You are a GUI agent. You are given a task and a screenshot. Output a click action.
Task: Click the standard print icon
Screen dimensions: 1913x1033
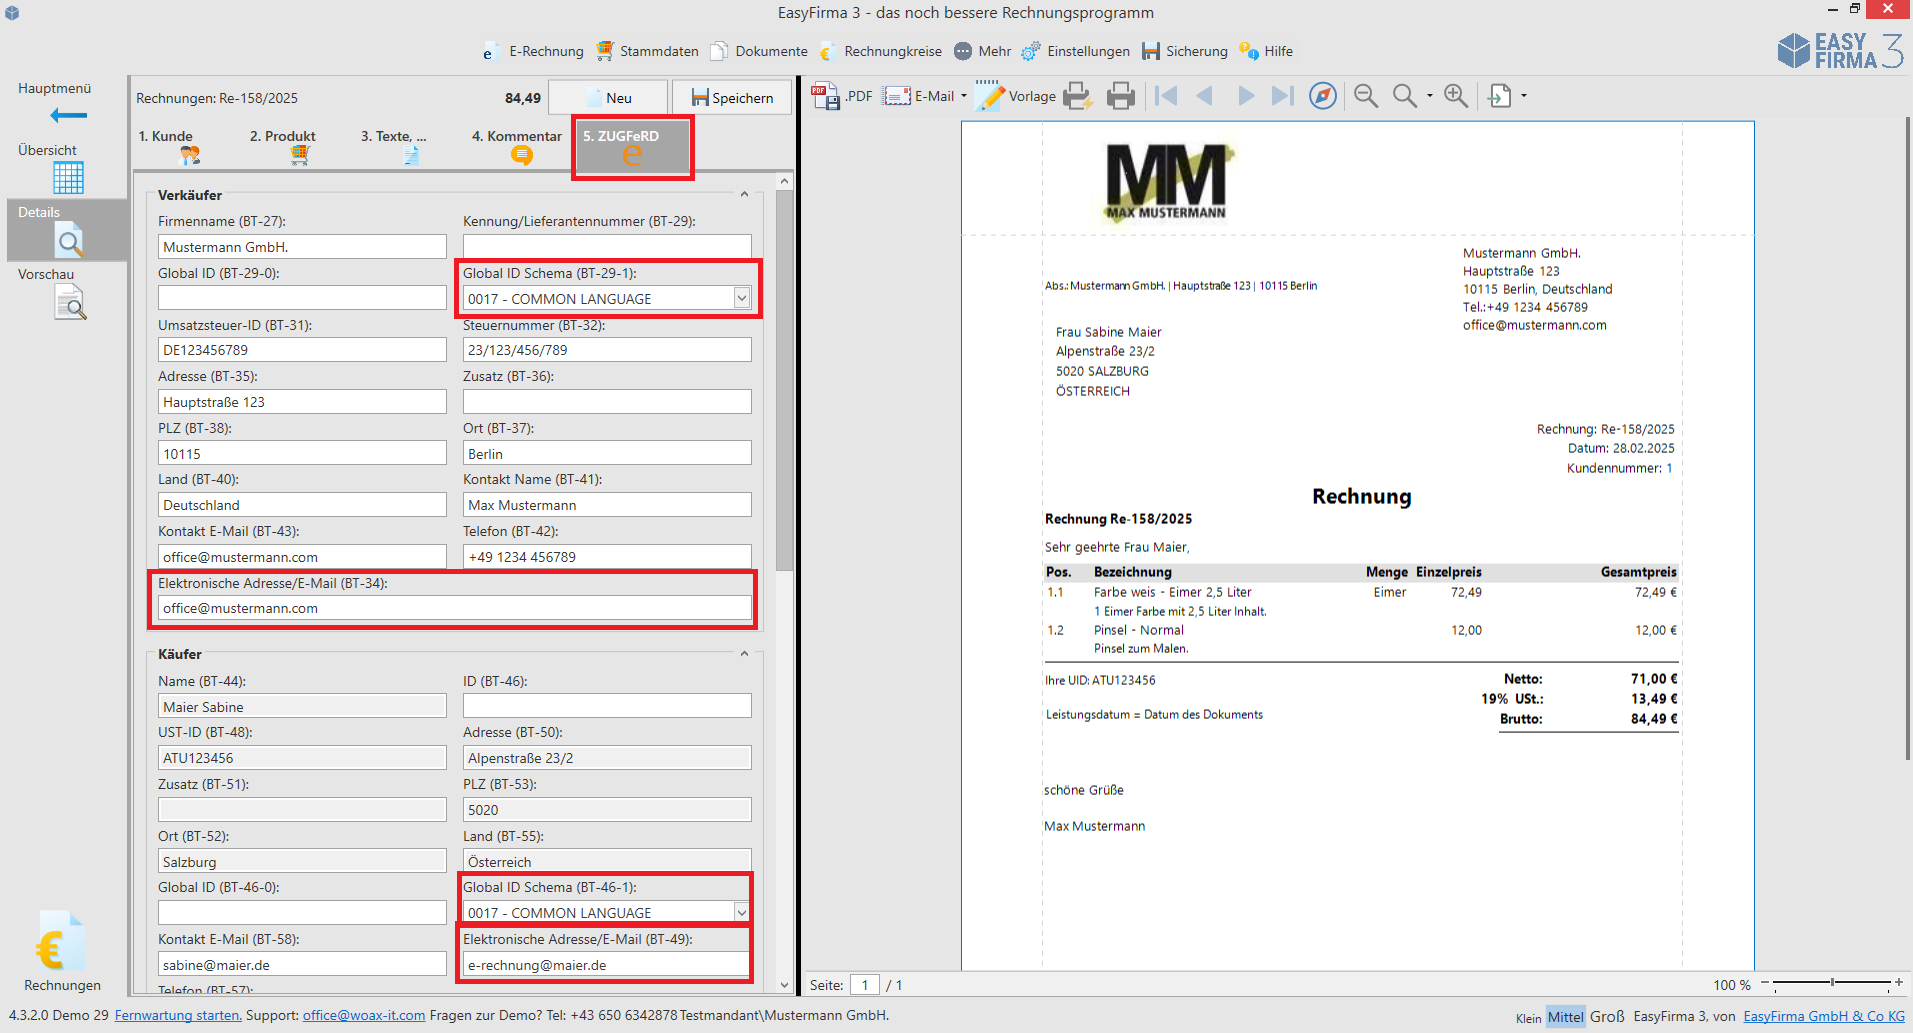pyautogui.click(x=1121, y=96)
